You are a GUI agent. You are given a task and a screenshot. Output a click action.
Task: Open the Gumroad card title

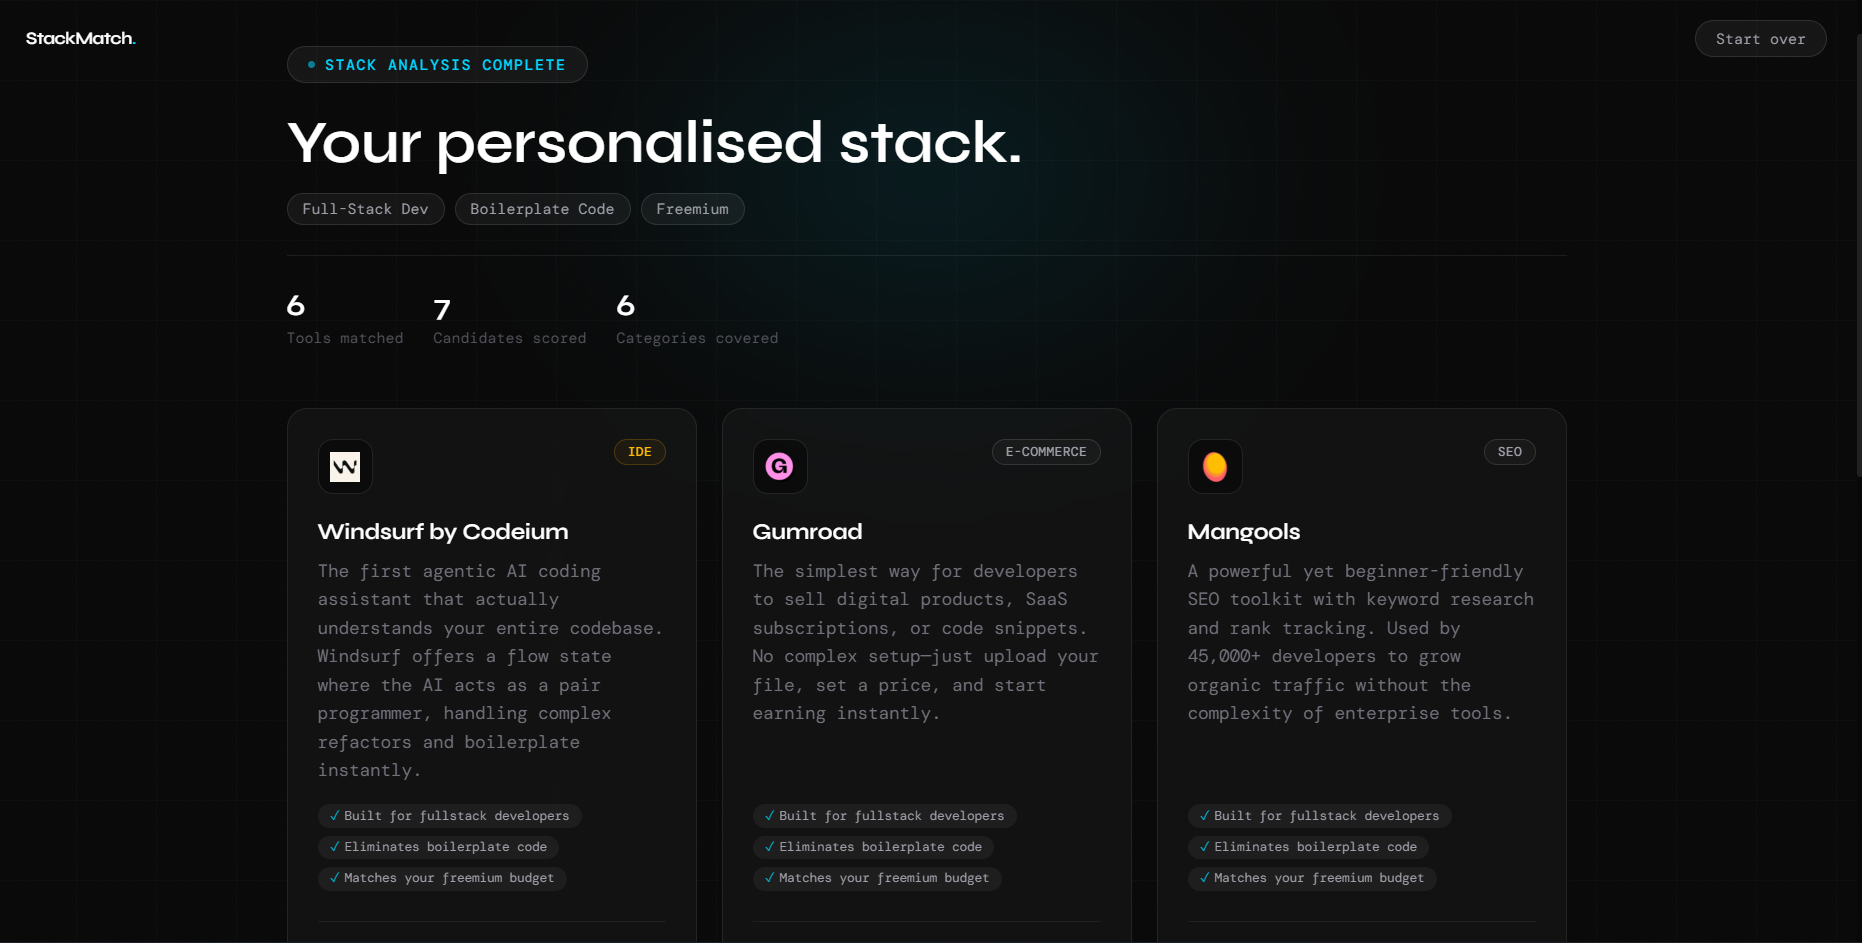(x=807, y=531)
